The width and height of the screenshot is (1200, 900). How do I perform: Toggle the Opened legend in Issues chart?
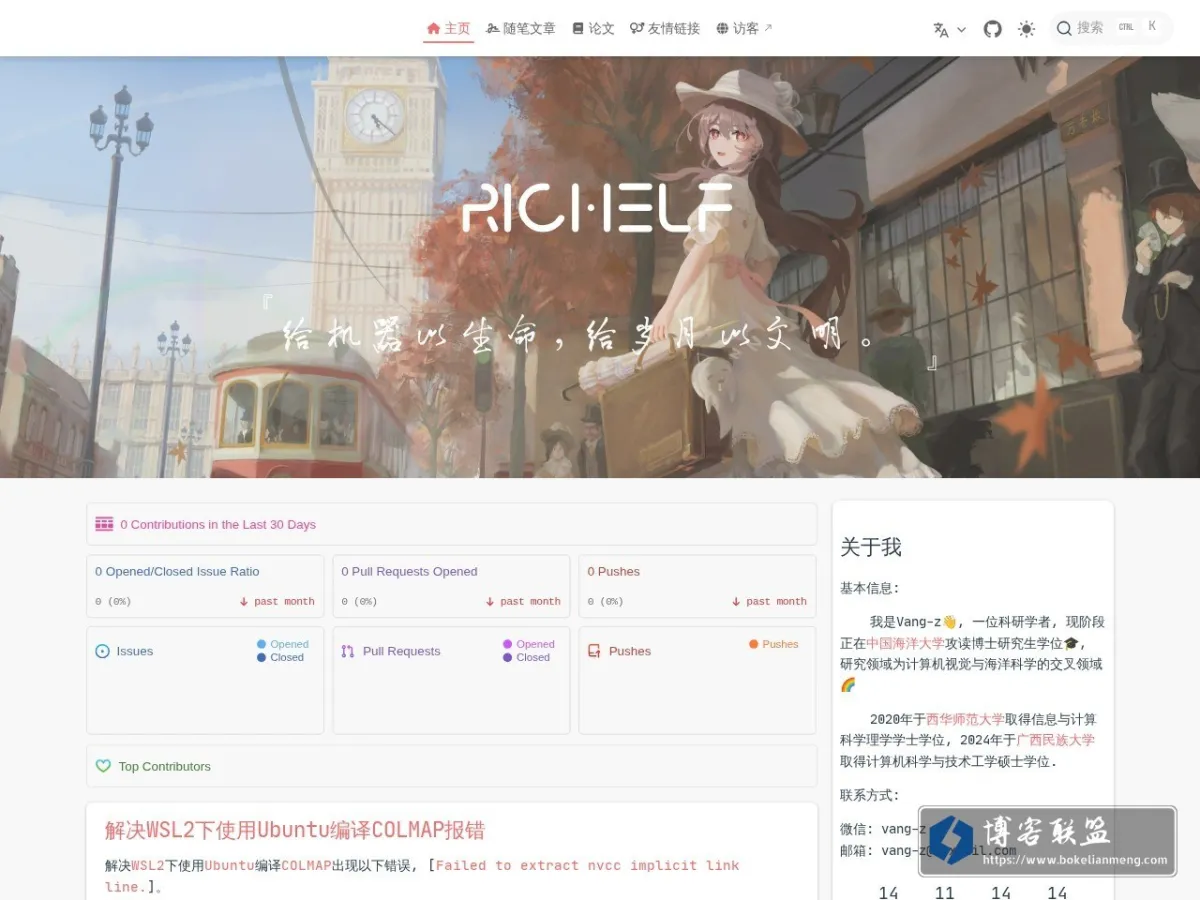click(x=283, y=644)
